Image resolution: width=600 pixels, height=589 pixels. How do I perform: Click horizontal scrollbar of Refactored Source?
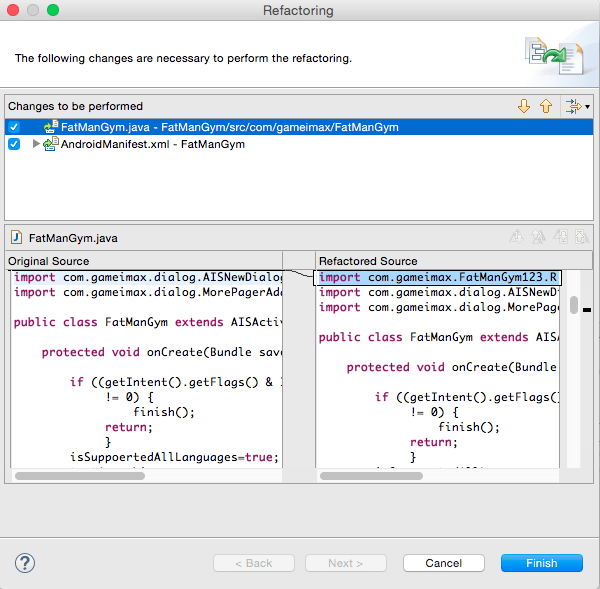[x=371, y=476]
